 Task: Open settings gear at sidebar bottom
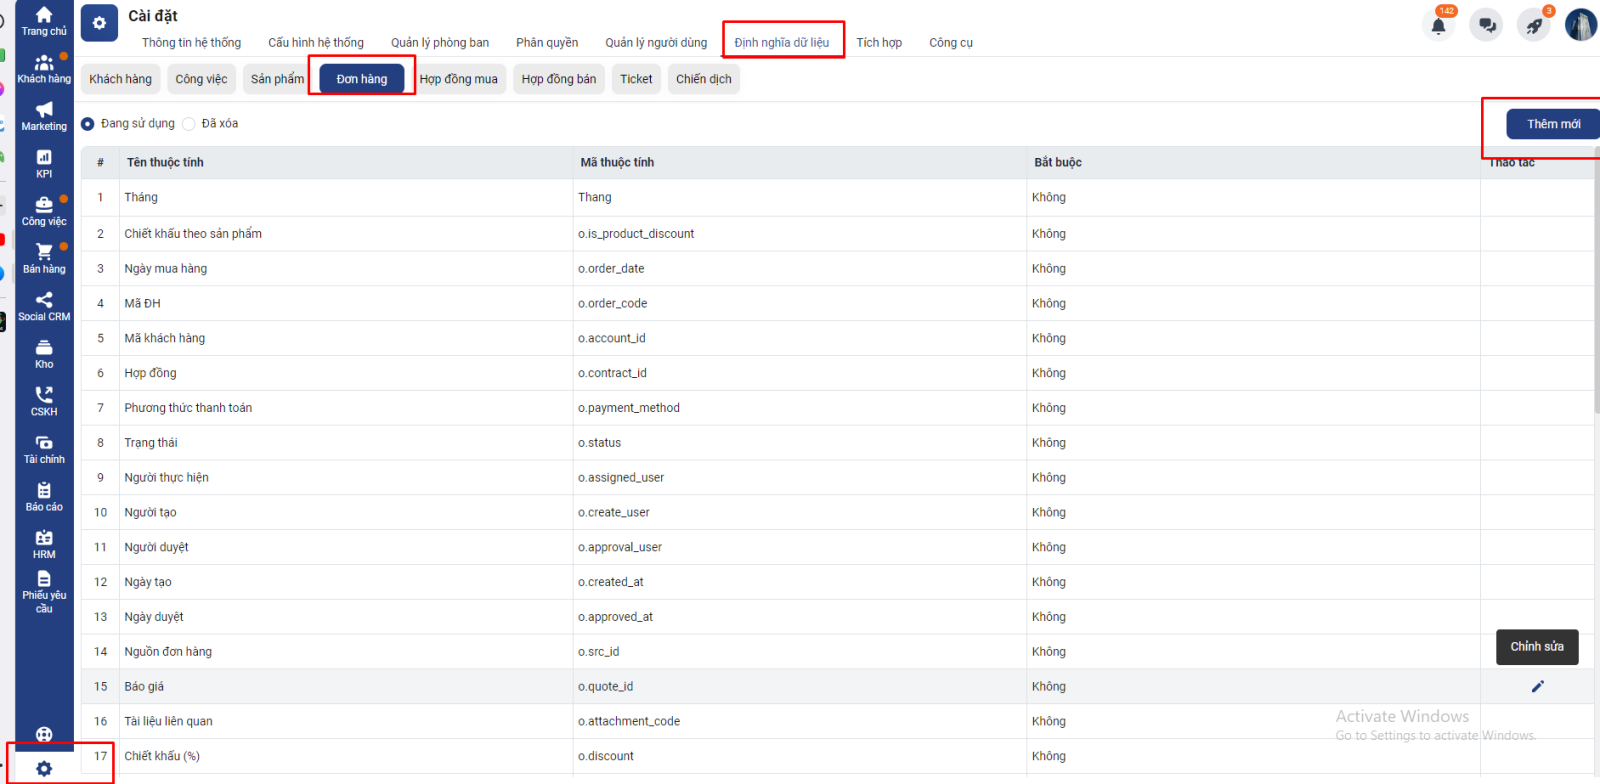[44, 768]
